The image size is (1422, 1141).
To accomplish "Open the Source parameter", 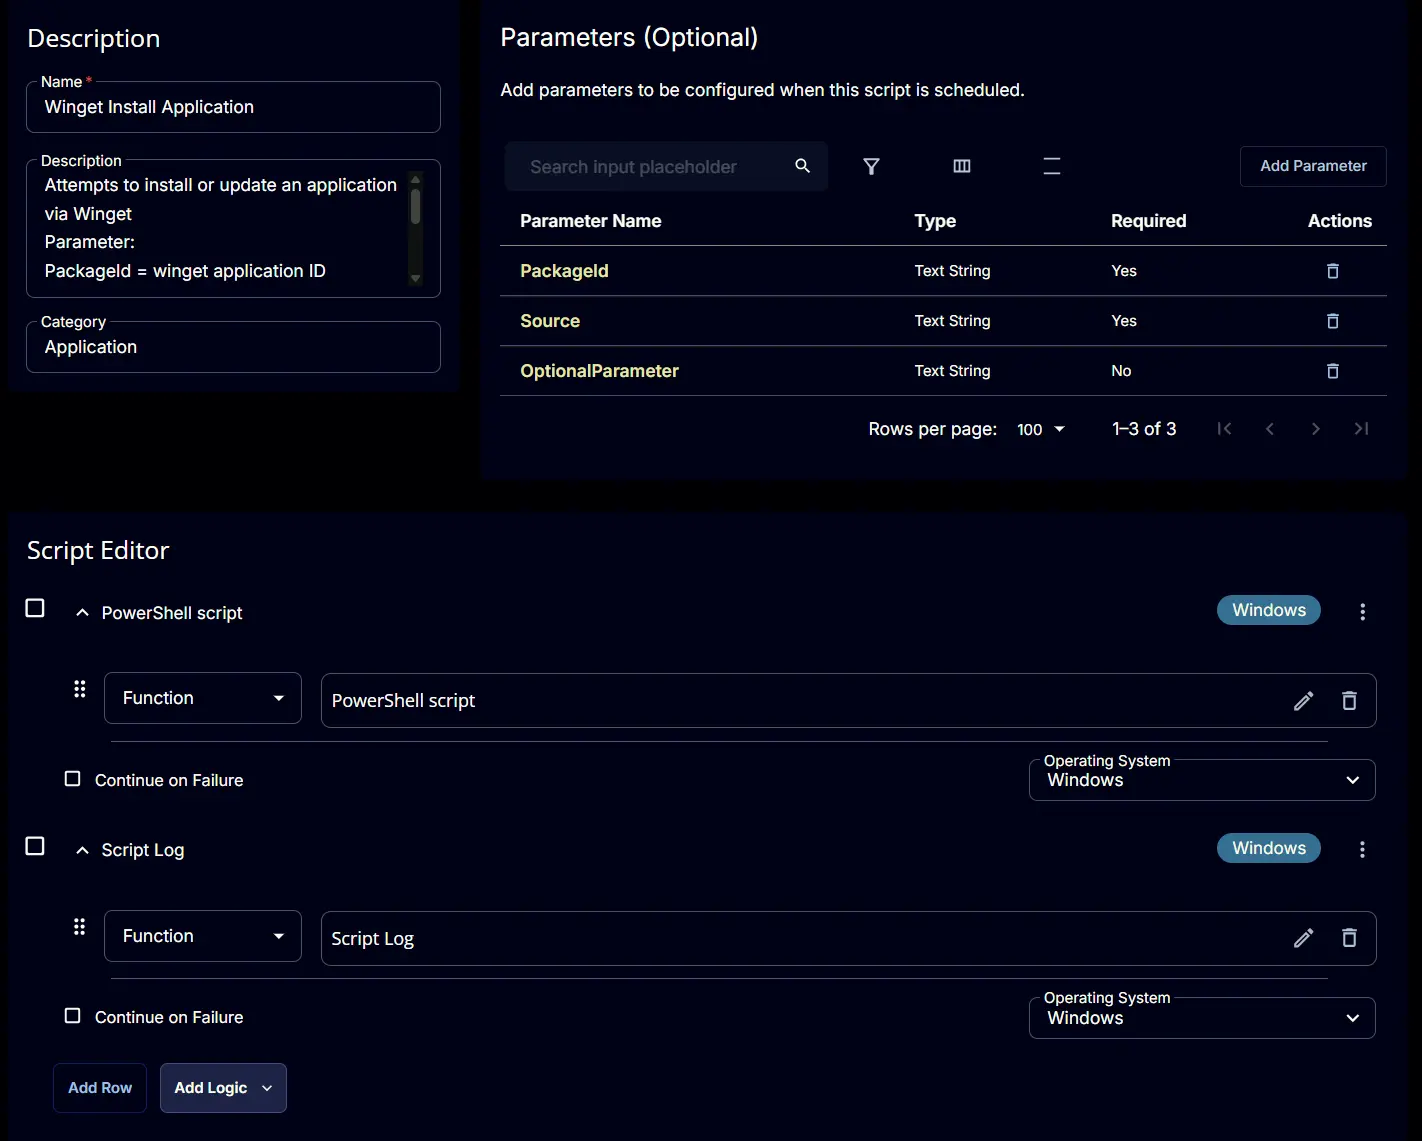I will coord(550,321).
